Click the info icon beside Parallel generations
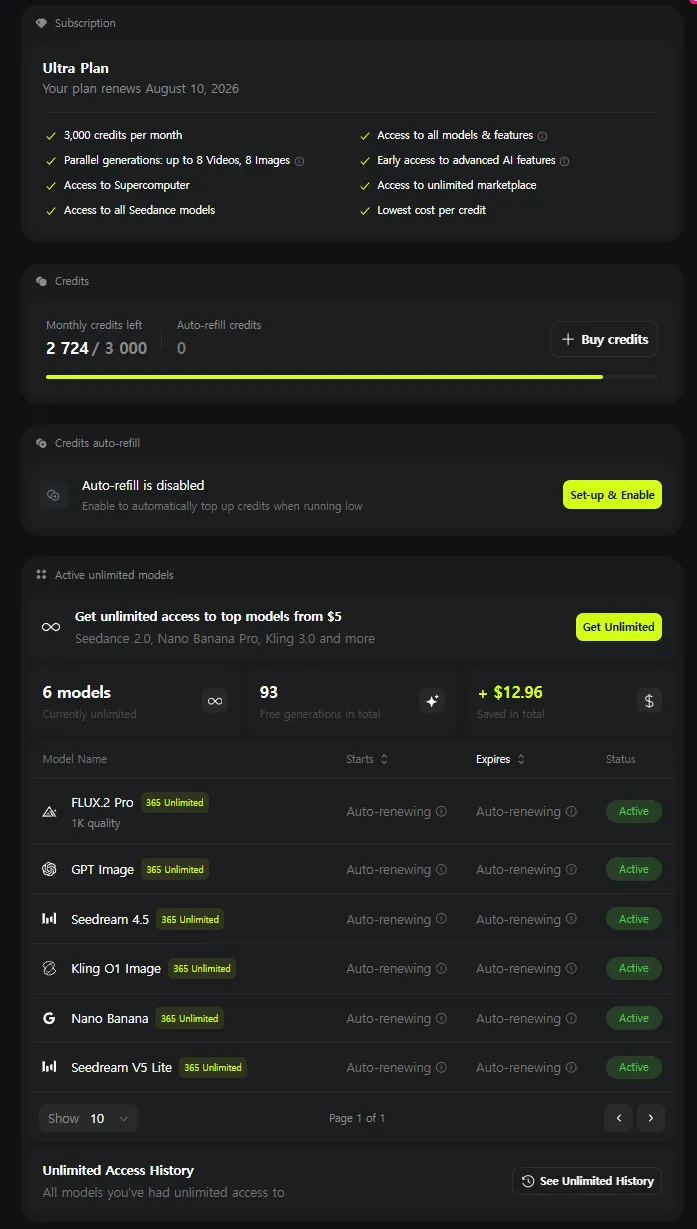This screenshot has height=1229, width=697. click(299, 161)
